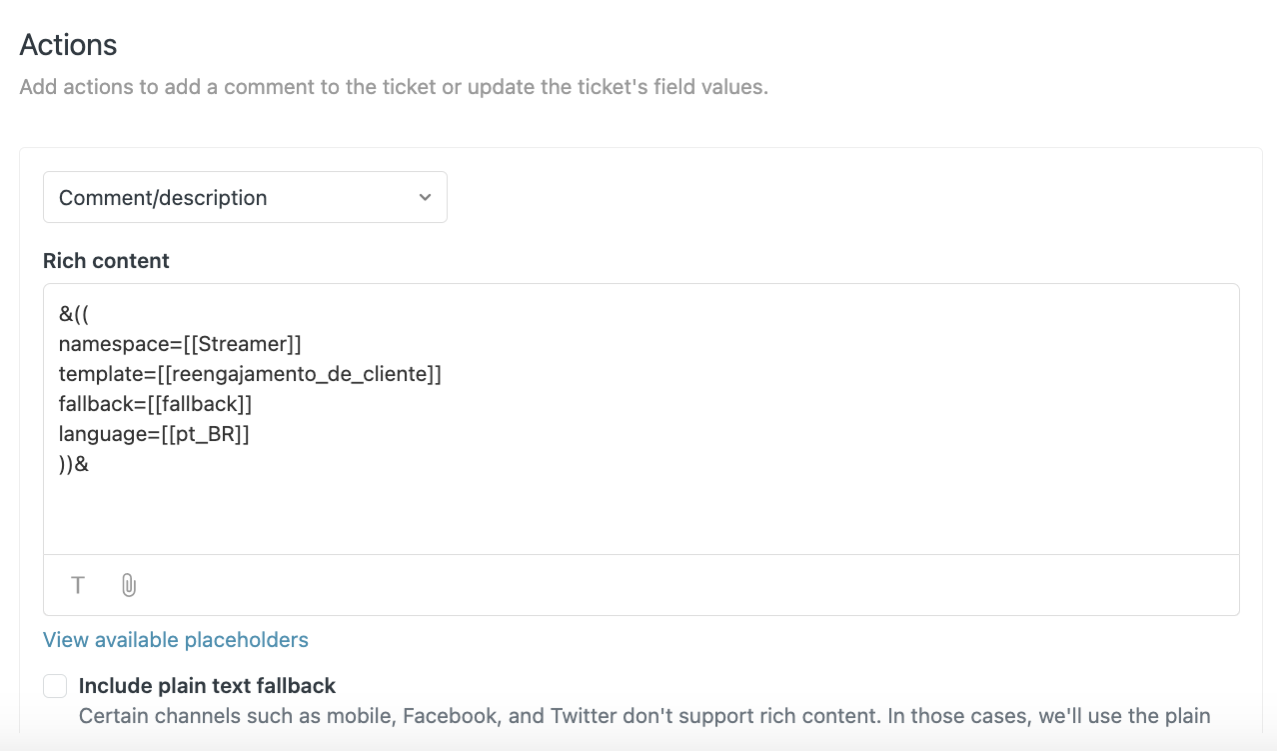Click the channels fallback explanation text
1277x751 pixels.
click(x=645, y=716)
